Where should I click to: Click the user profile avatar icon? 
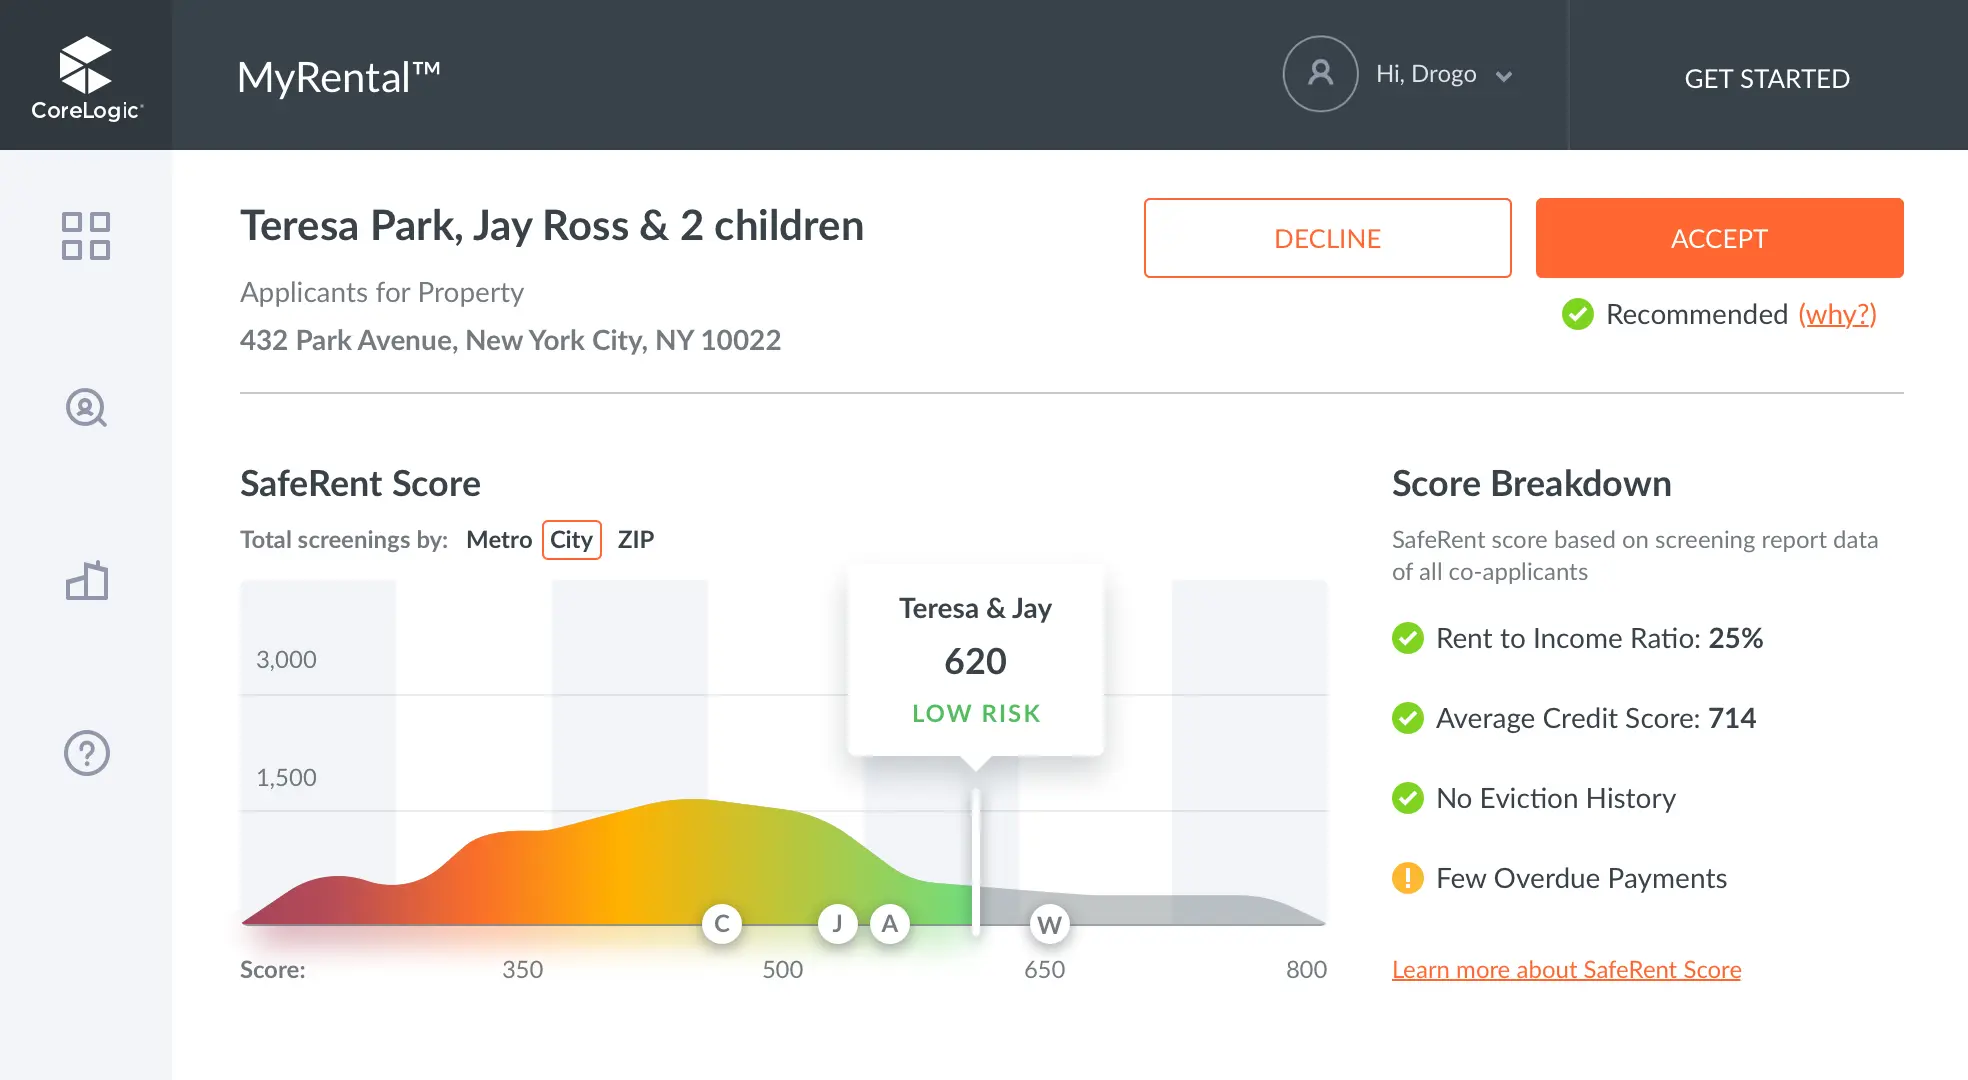click(x=1320, y=74)
